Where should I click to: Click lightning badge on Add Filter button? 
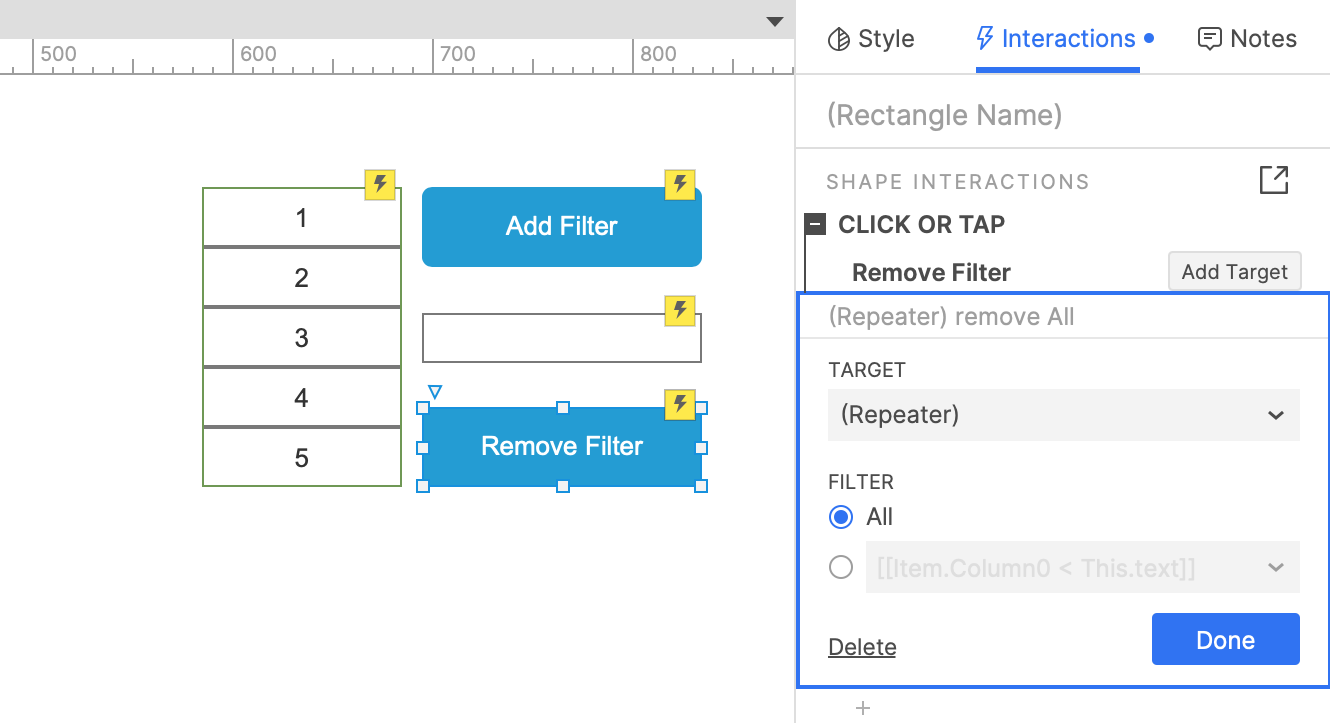[x=680, y=185]
